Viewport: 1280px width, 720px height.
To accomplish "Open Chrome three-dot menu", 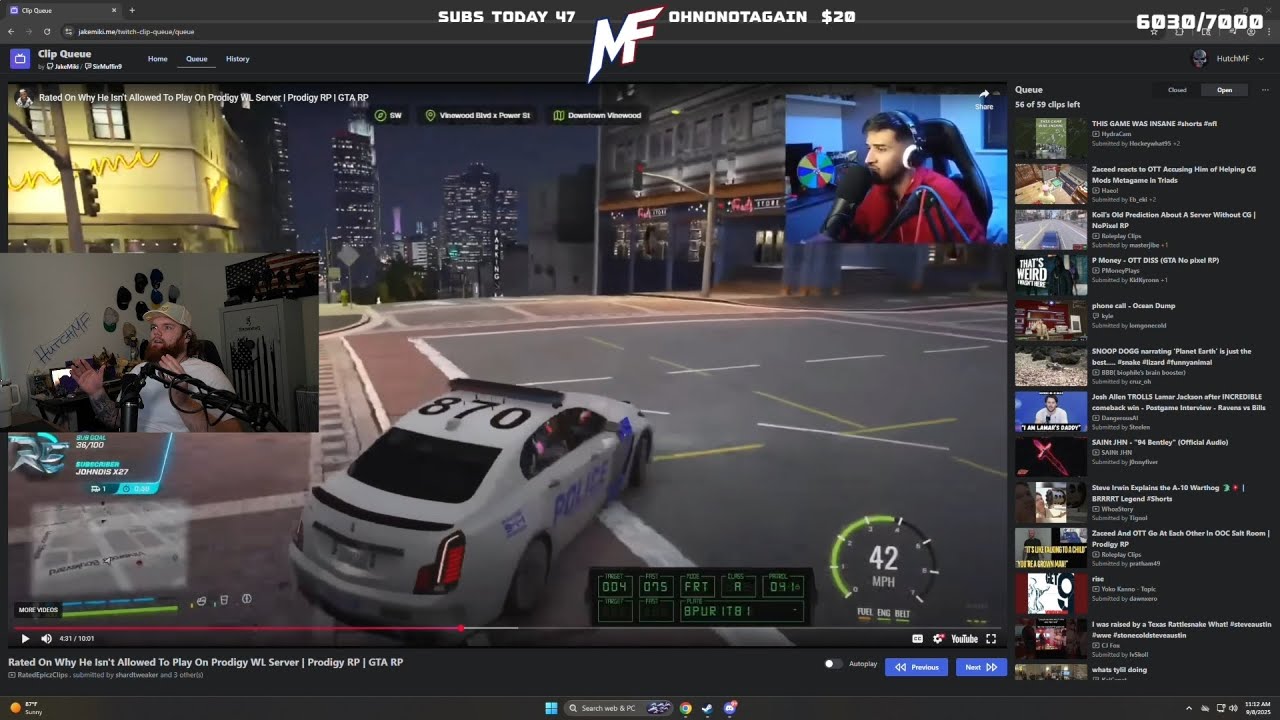I will tap(1267, 32).
